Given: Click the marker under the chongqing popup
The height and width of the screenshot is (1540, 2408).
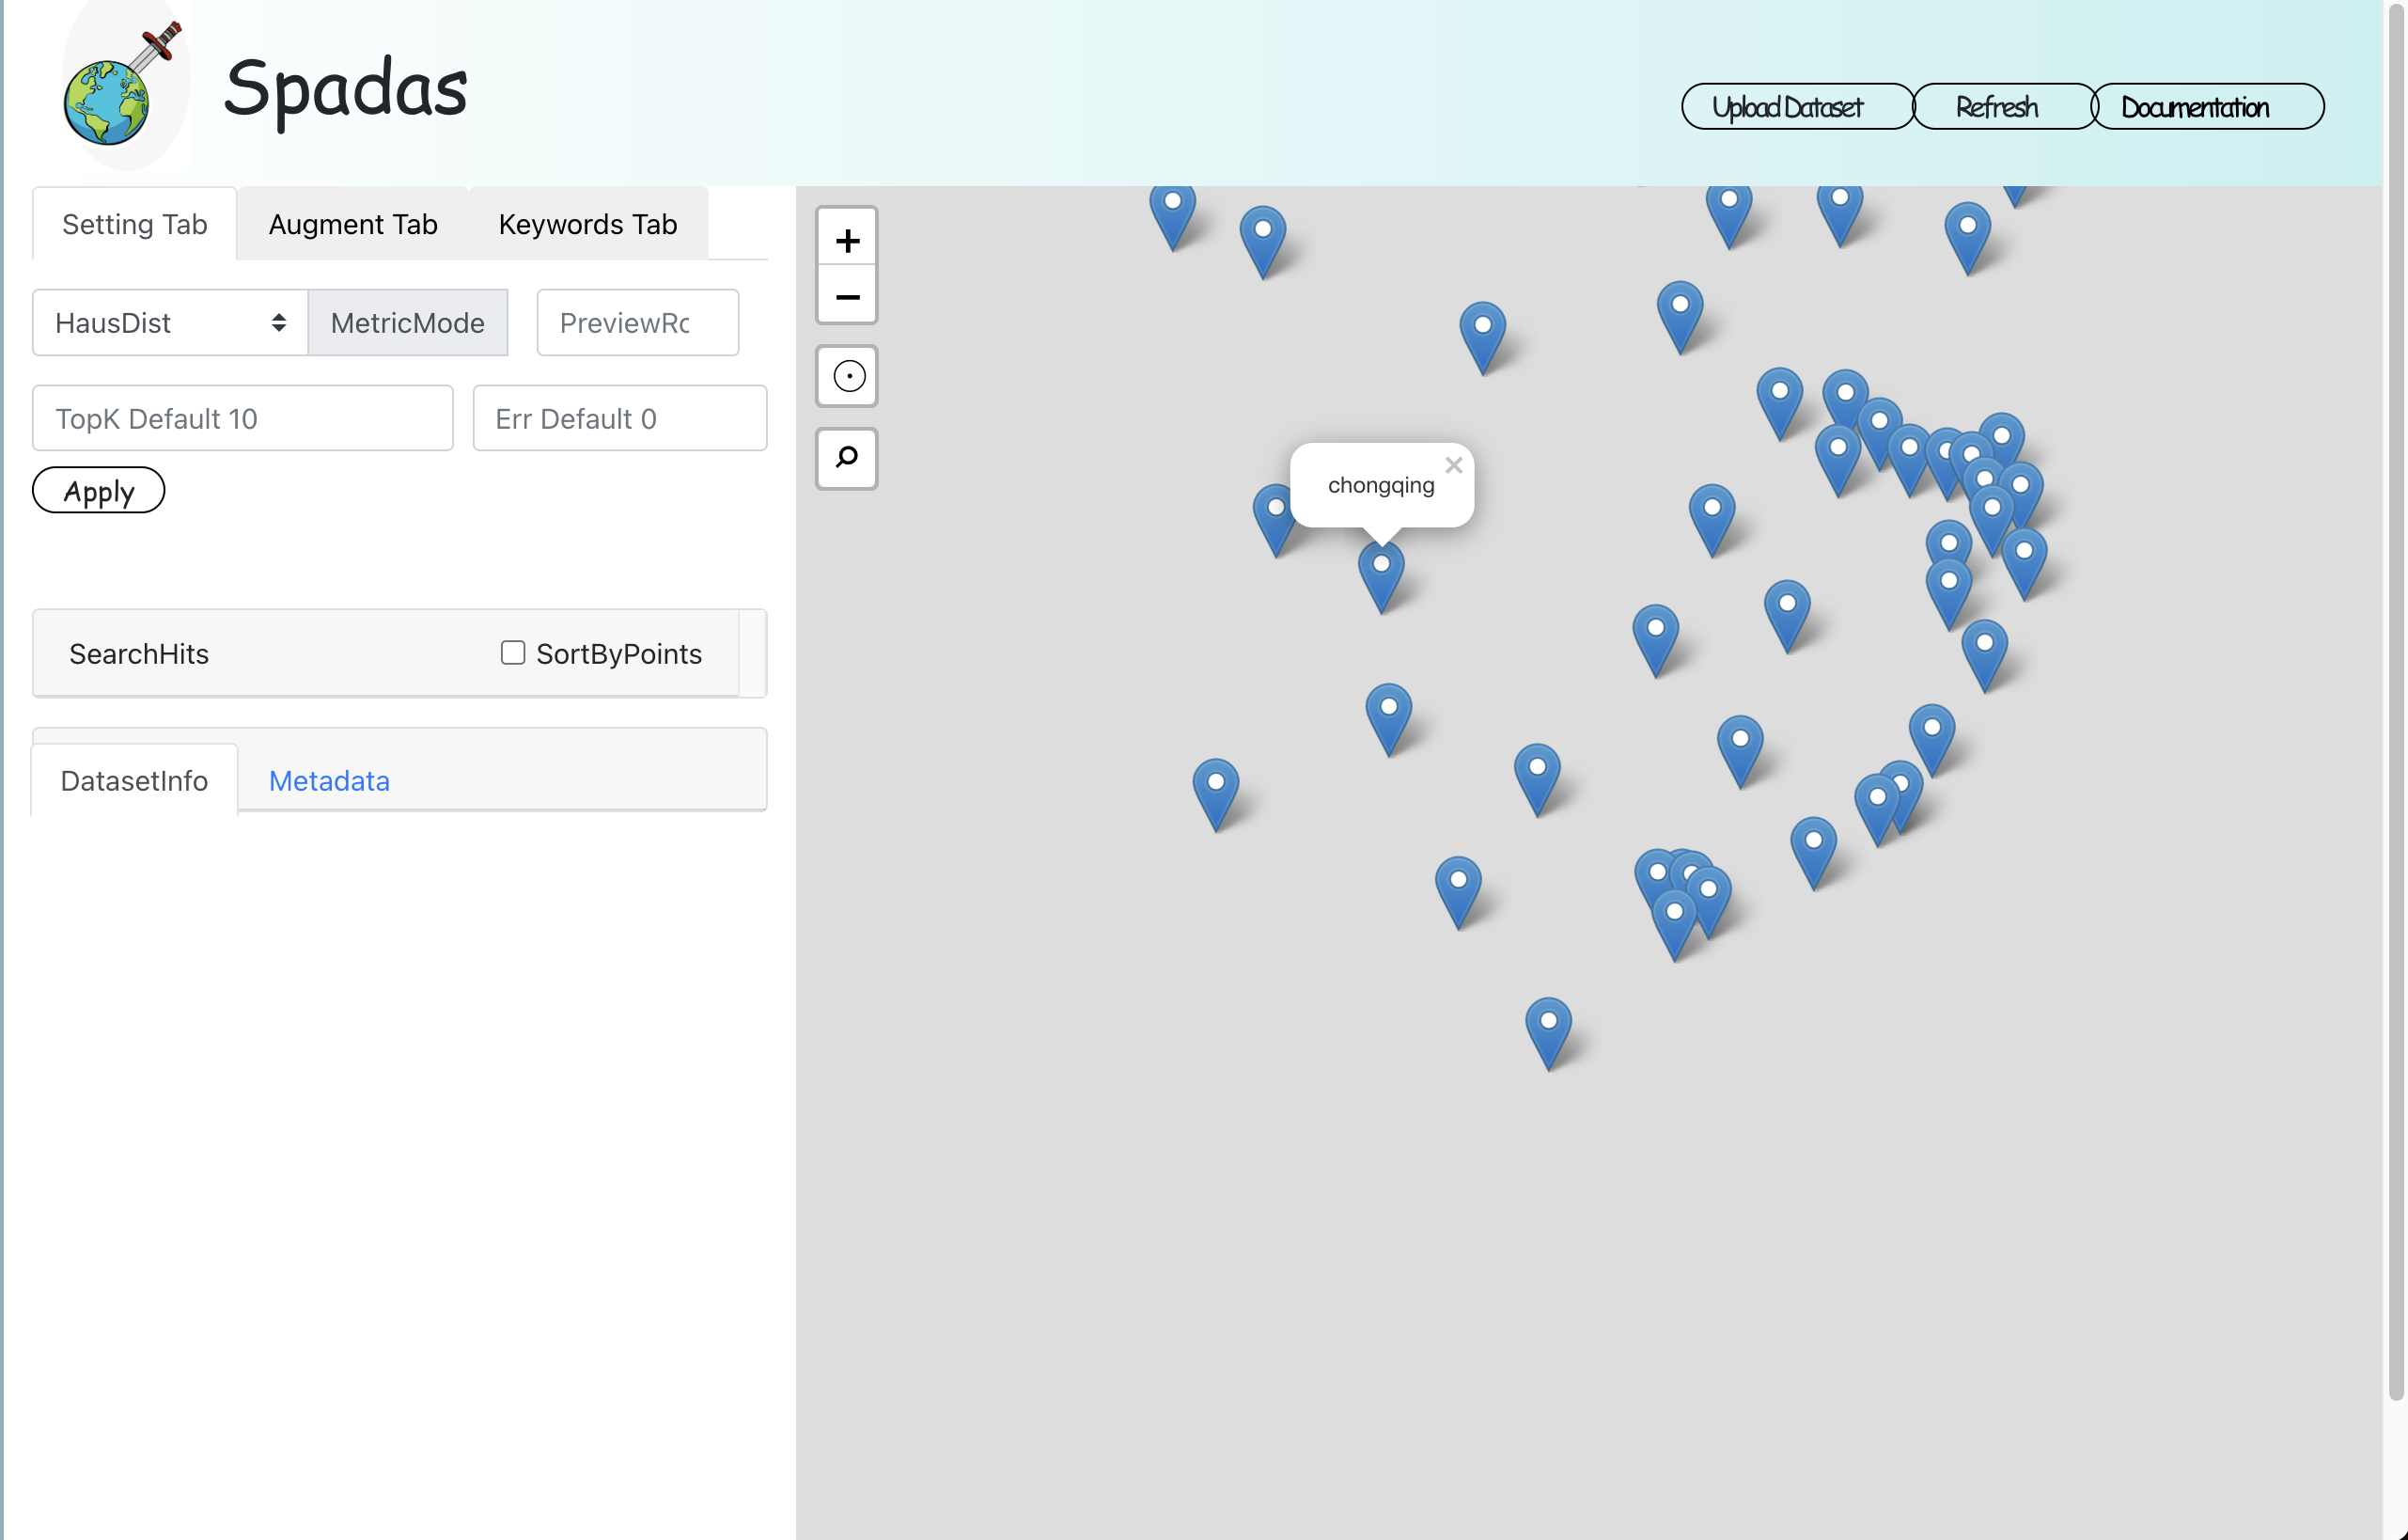Looking at the screenshot, I should (x=1381, y=573).
